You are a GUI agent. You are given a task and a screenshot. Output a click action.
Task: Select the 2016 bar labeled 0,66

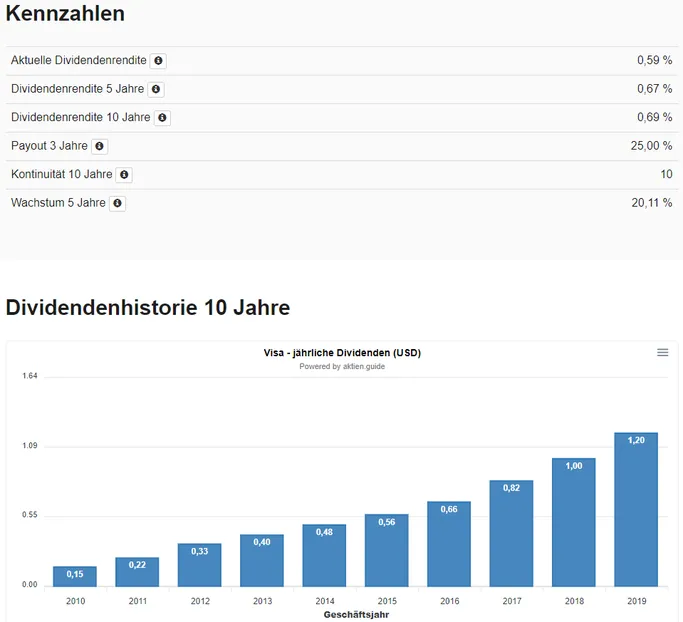(x=449, y=544)
